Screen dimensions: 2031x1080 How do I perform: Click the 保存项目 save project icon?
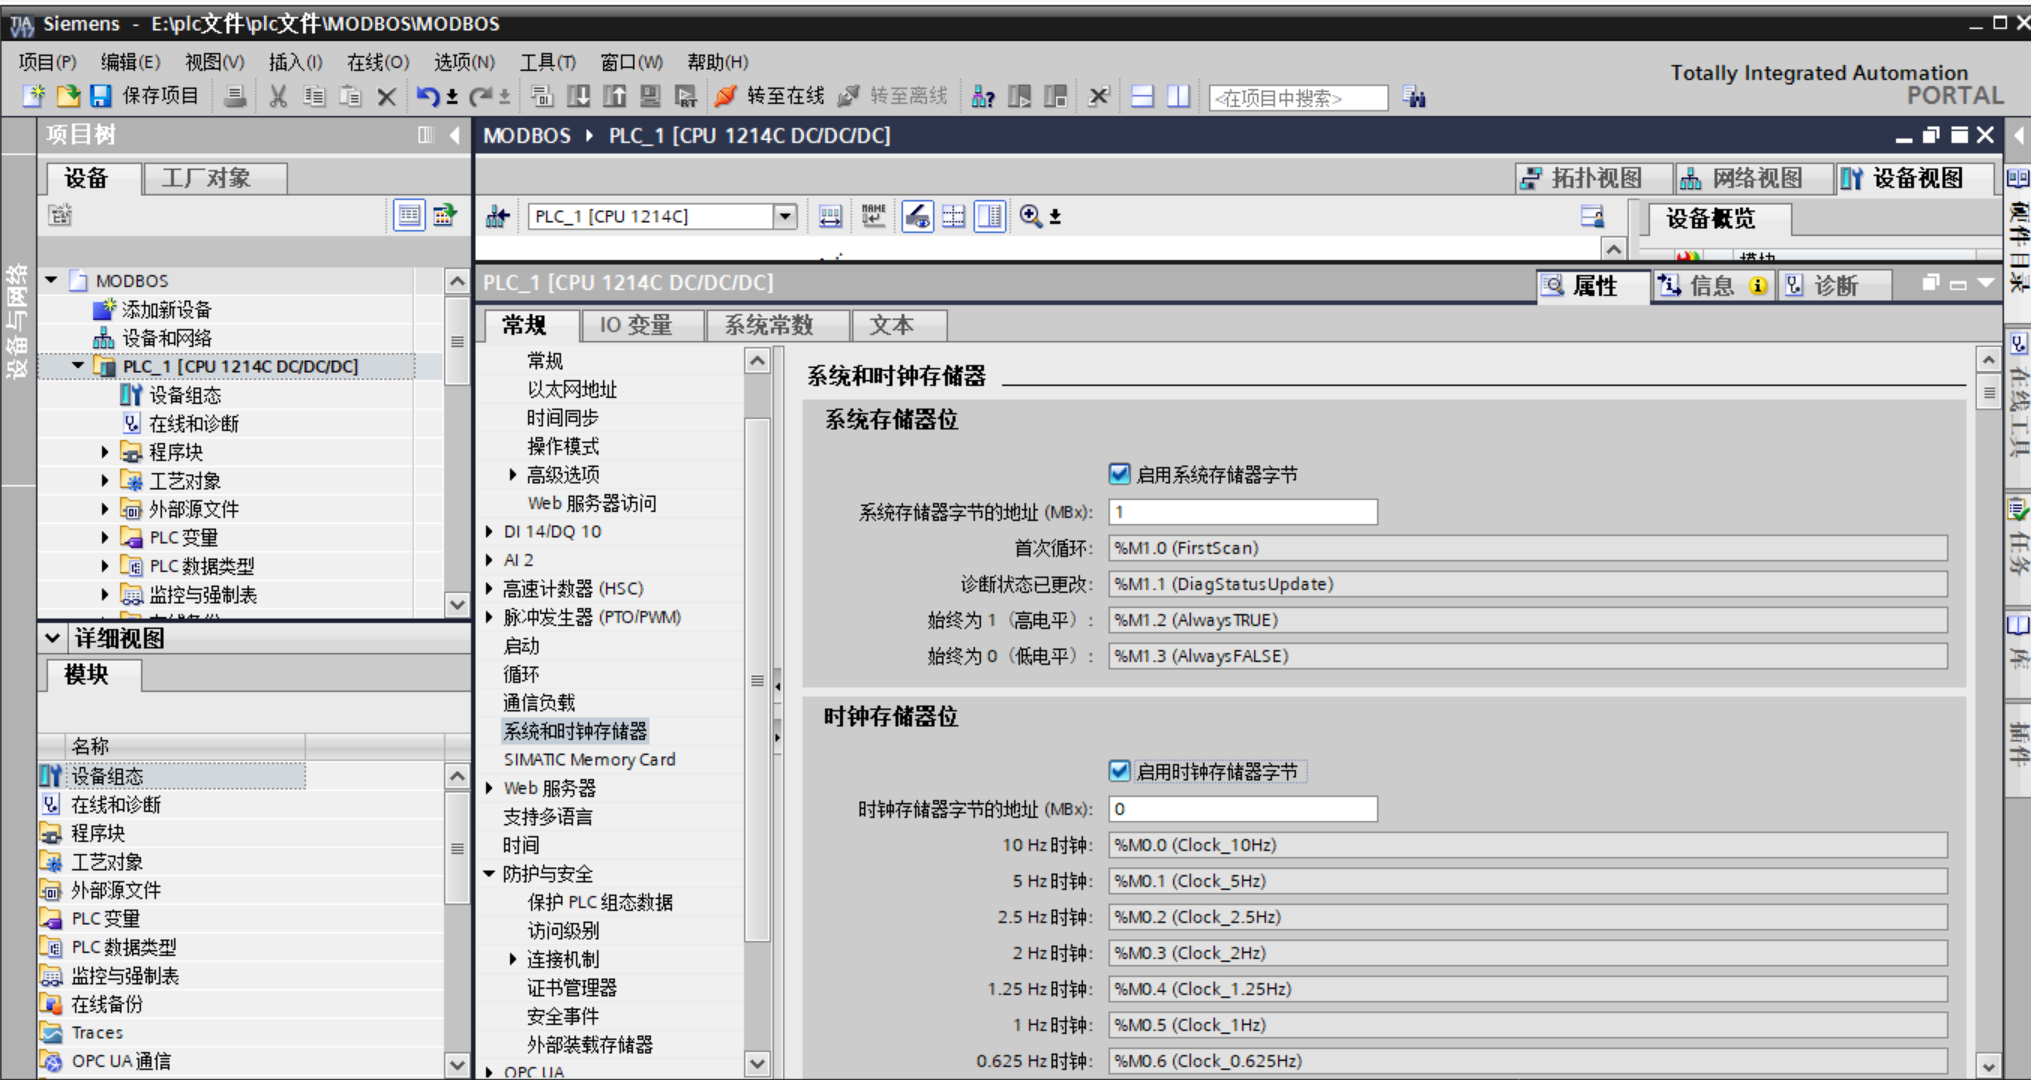tap(101, 96)
